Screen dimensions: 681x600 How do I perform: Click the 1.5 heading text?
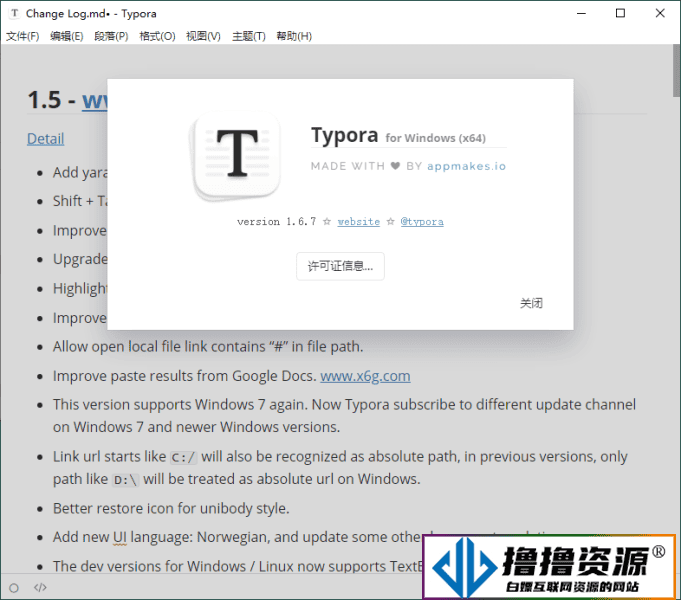click(44, 100)
